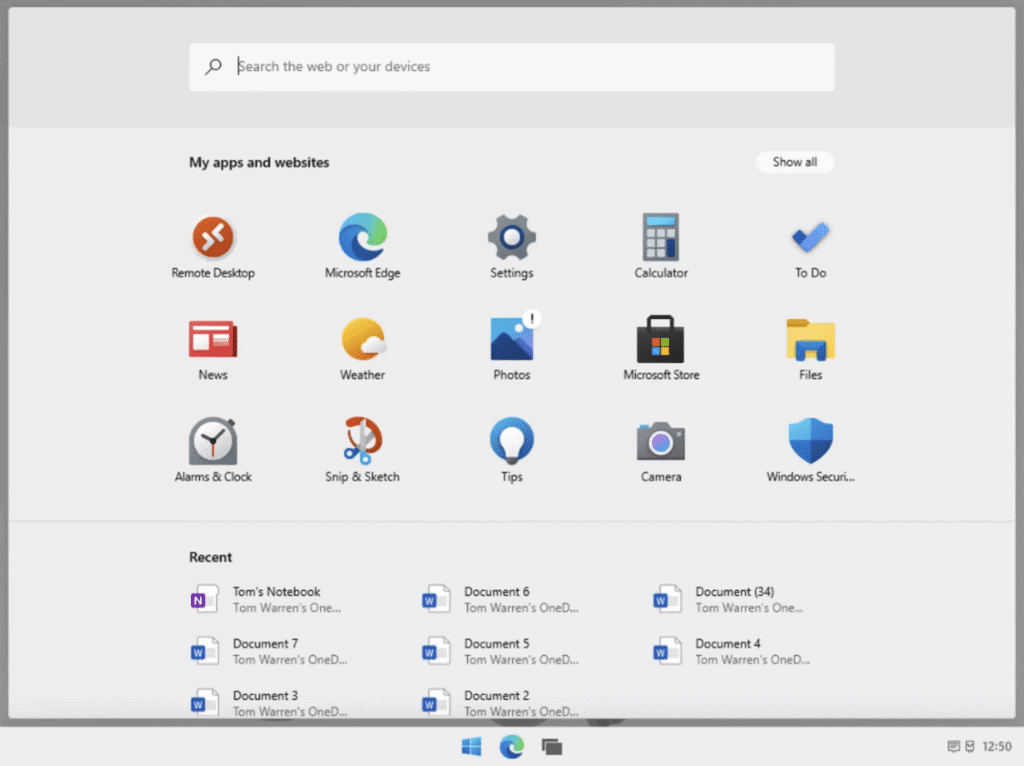This screenshot has width=1024, height=766.
Task: Open recent Document 6
Action: pyautogui.click(x=500, y=599)
